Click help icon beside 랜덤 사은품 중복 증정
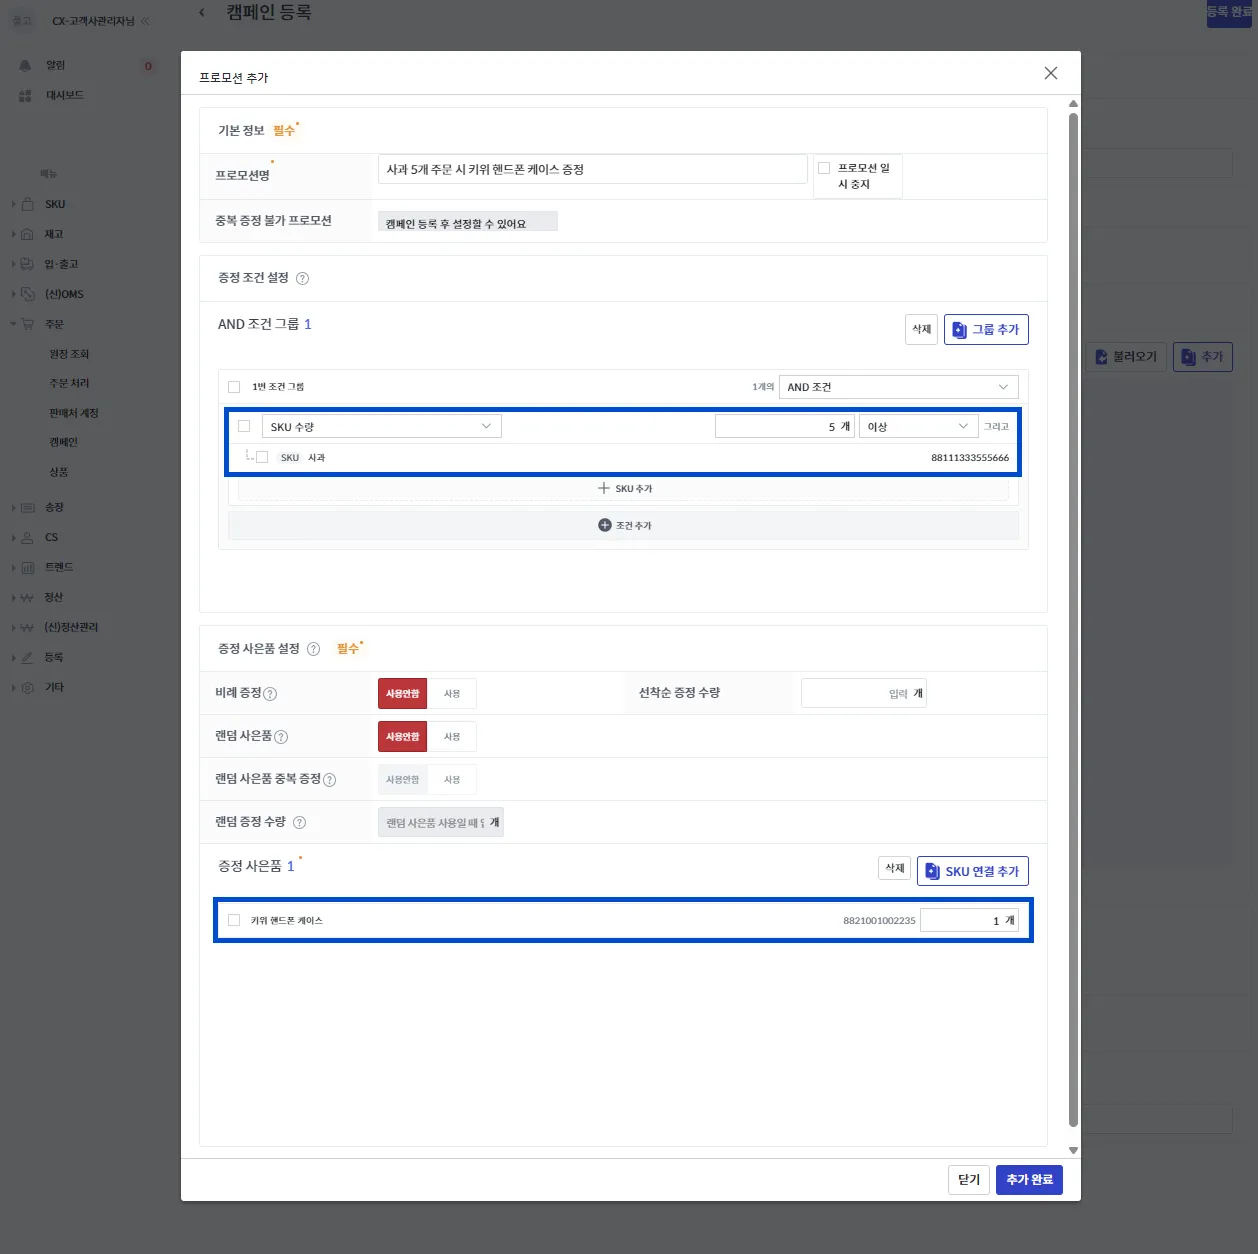The image size is (1258, 1254). pos(330,780)
